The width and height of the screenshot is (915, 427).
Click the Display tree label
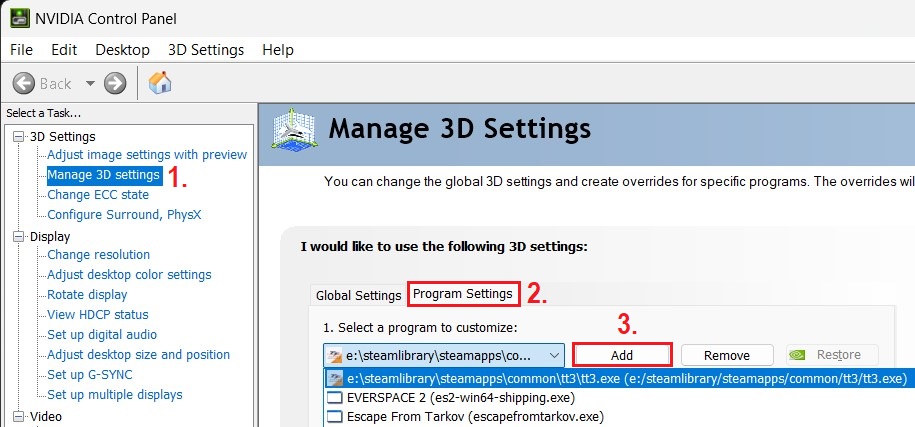(50, 236)
